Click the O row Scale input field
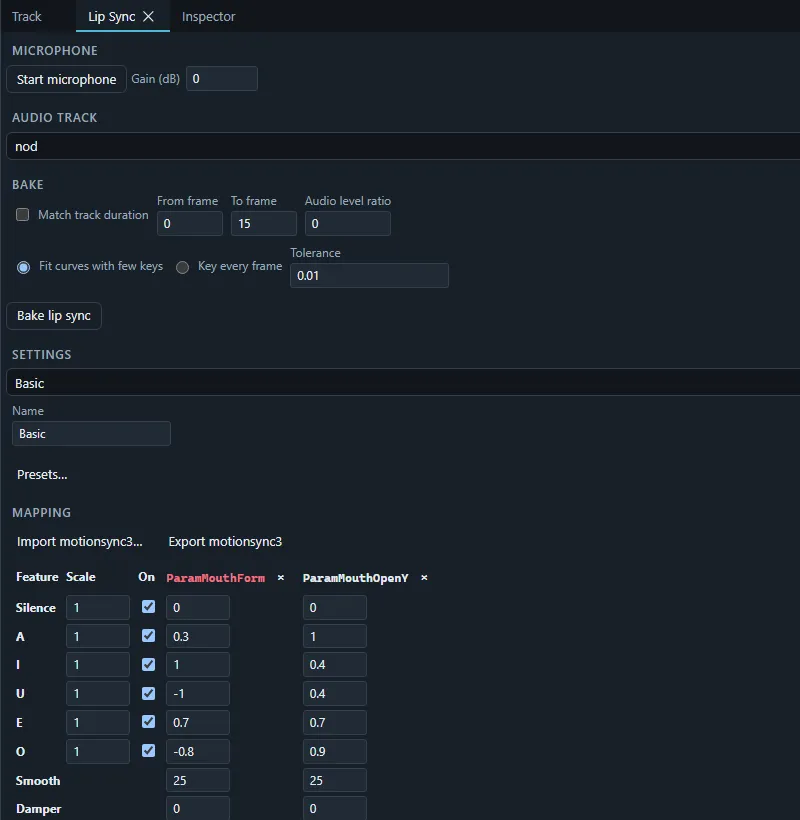The image size is (800, 820). click(98, 751)
